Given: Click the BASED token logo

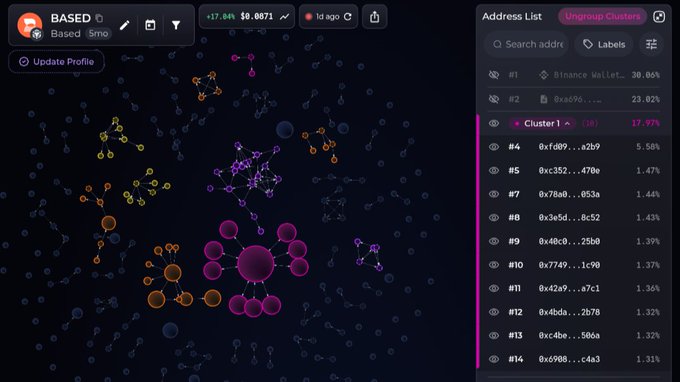Looking at the screenshot, I should tap(29, 25).
